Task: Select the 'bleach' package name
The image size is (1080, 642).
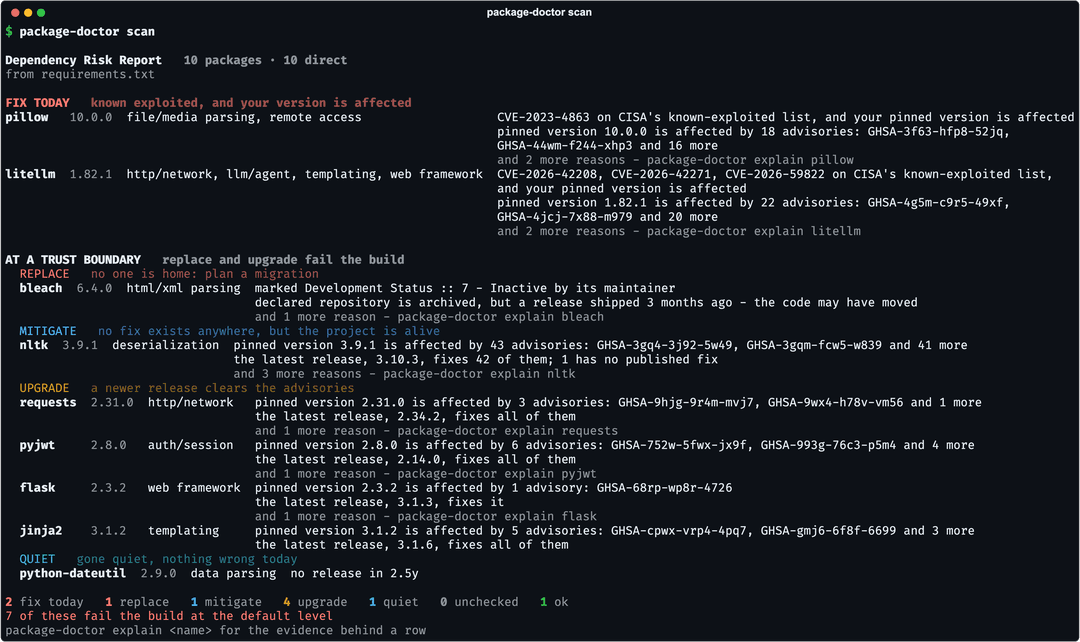Action: point(41,288)
